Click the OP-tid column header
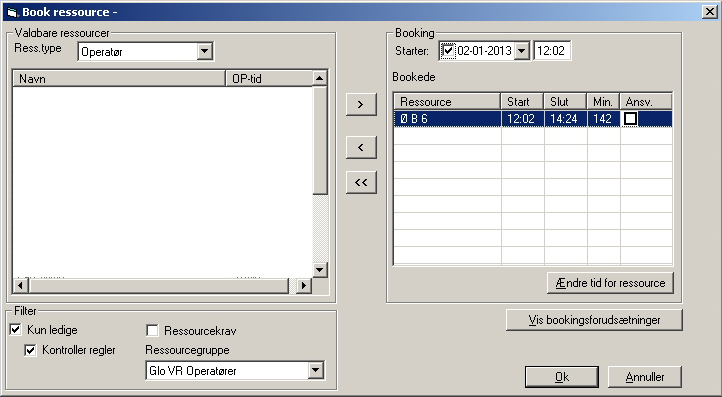Screen dimensions: 722x397 tap(269, 79)
